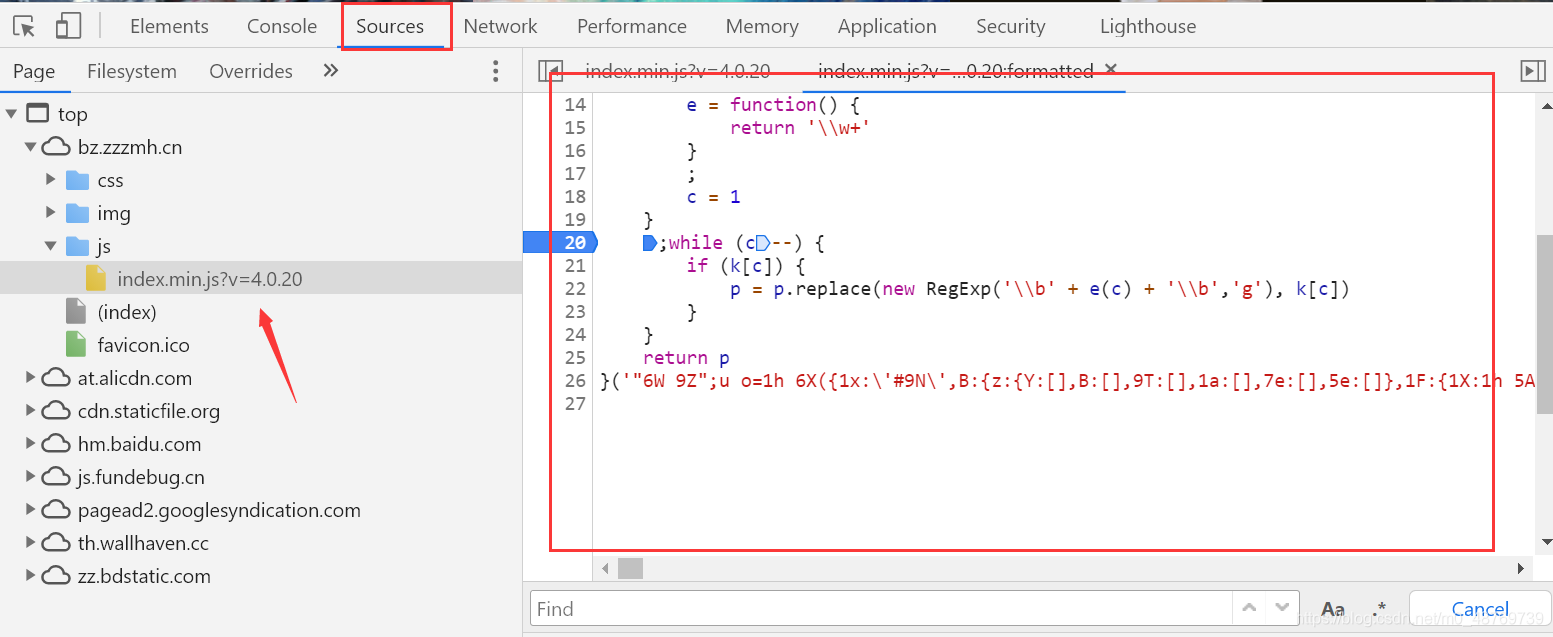Set a breakpoint on line 14
Viewport: 1553px width, 637px height.
574,105
